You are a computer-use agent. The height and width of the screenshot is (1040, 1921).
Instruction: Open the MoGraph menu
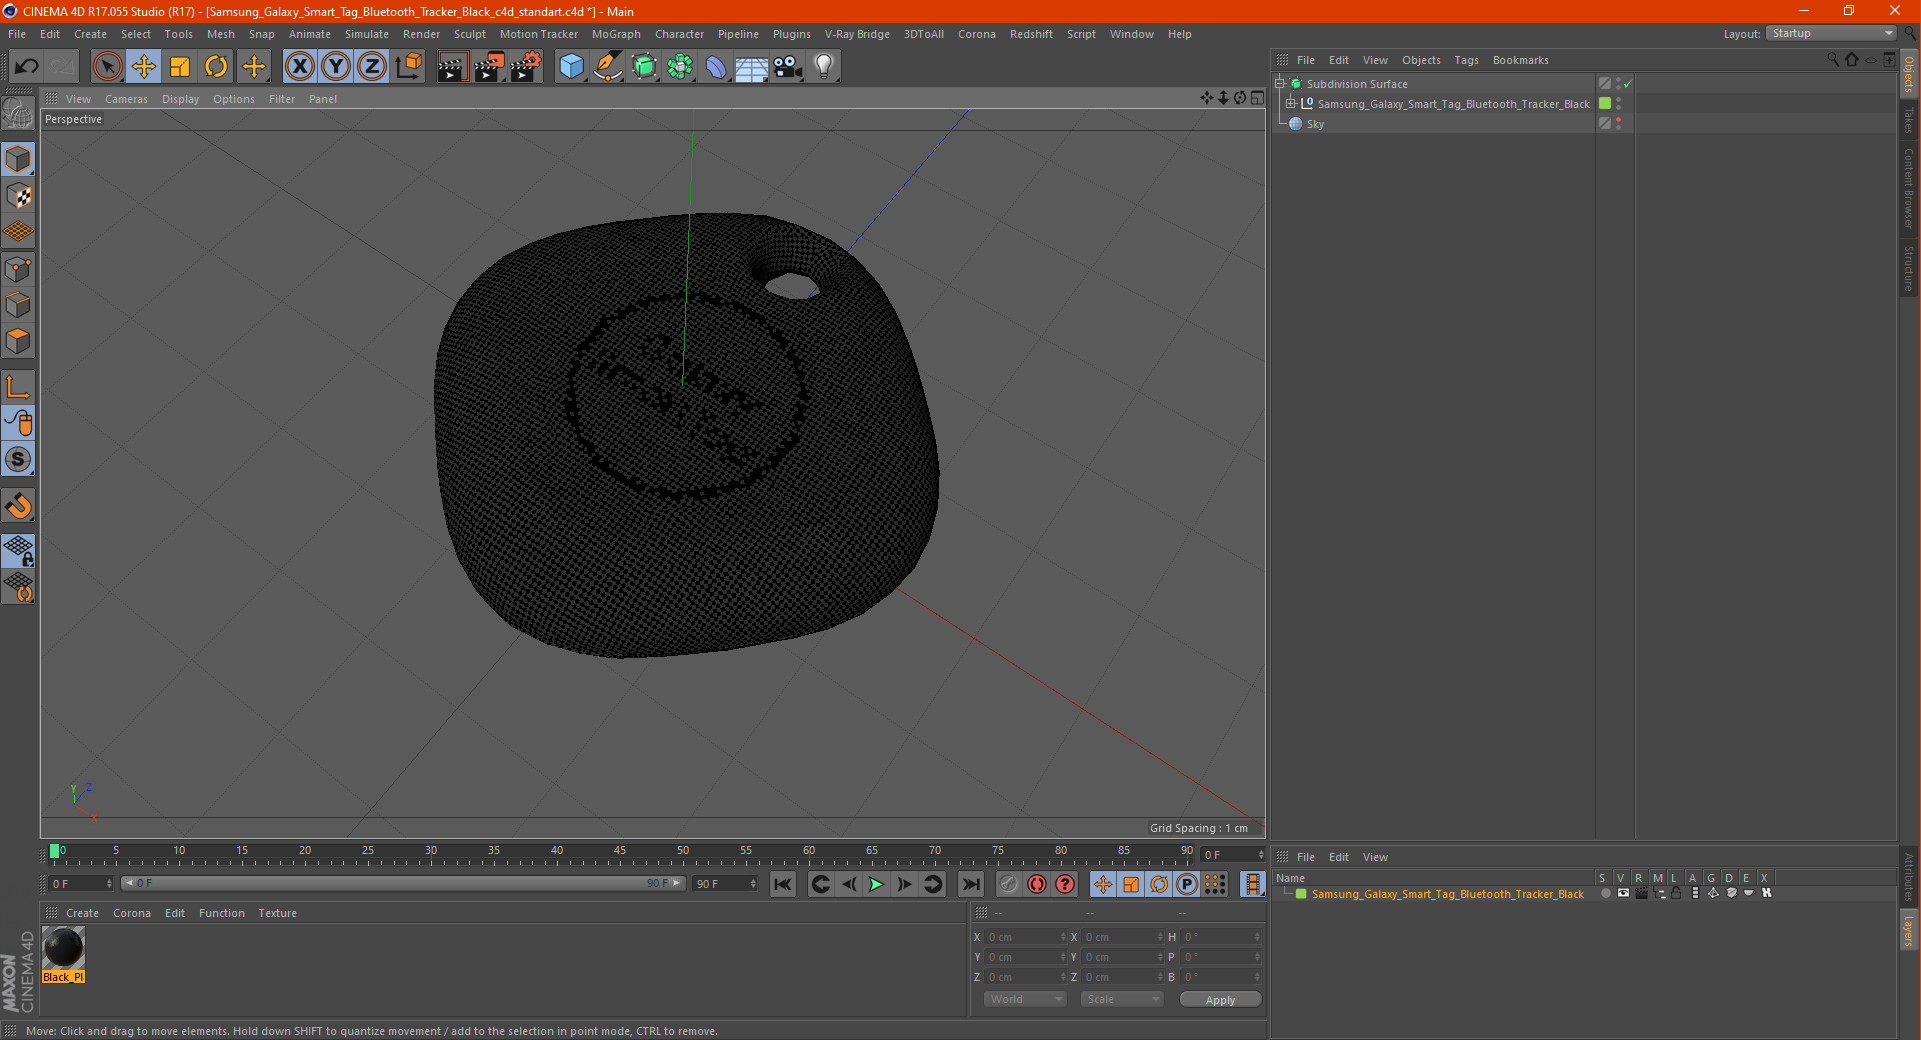[616, 34]
